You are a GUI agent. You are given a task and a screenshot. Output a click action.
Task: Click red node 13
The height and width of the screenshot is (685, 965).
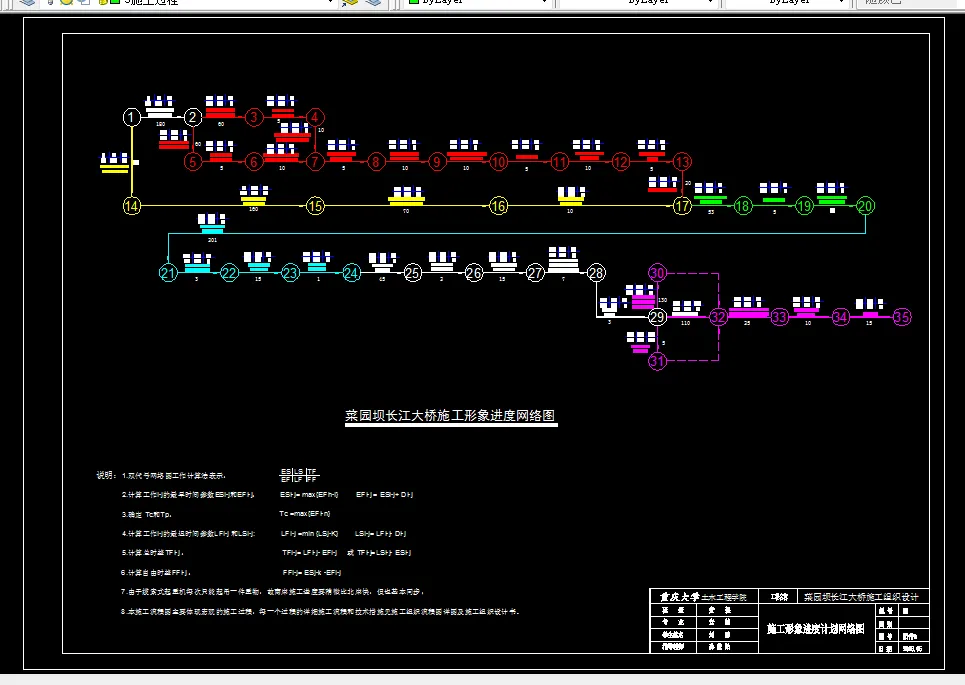[682, 162]
